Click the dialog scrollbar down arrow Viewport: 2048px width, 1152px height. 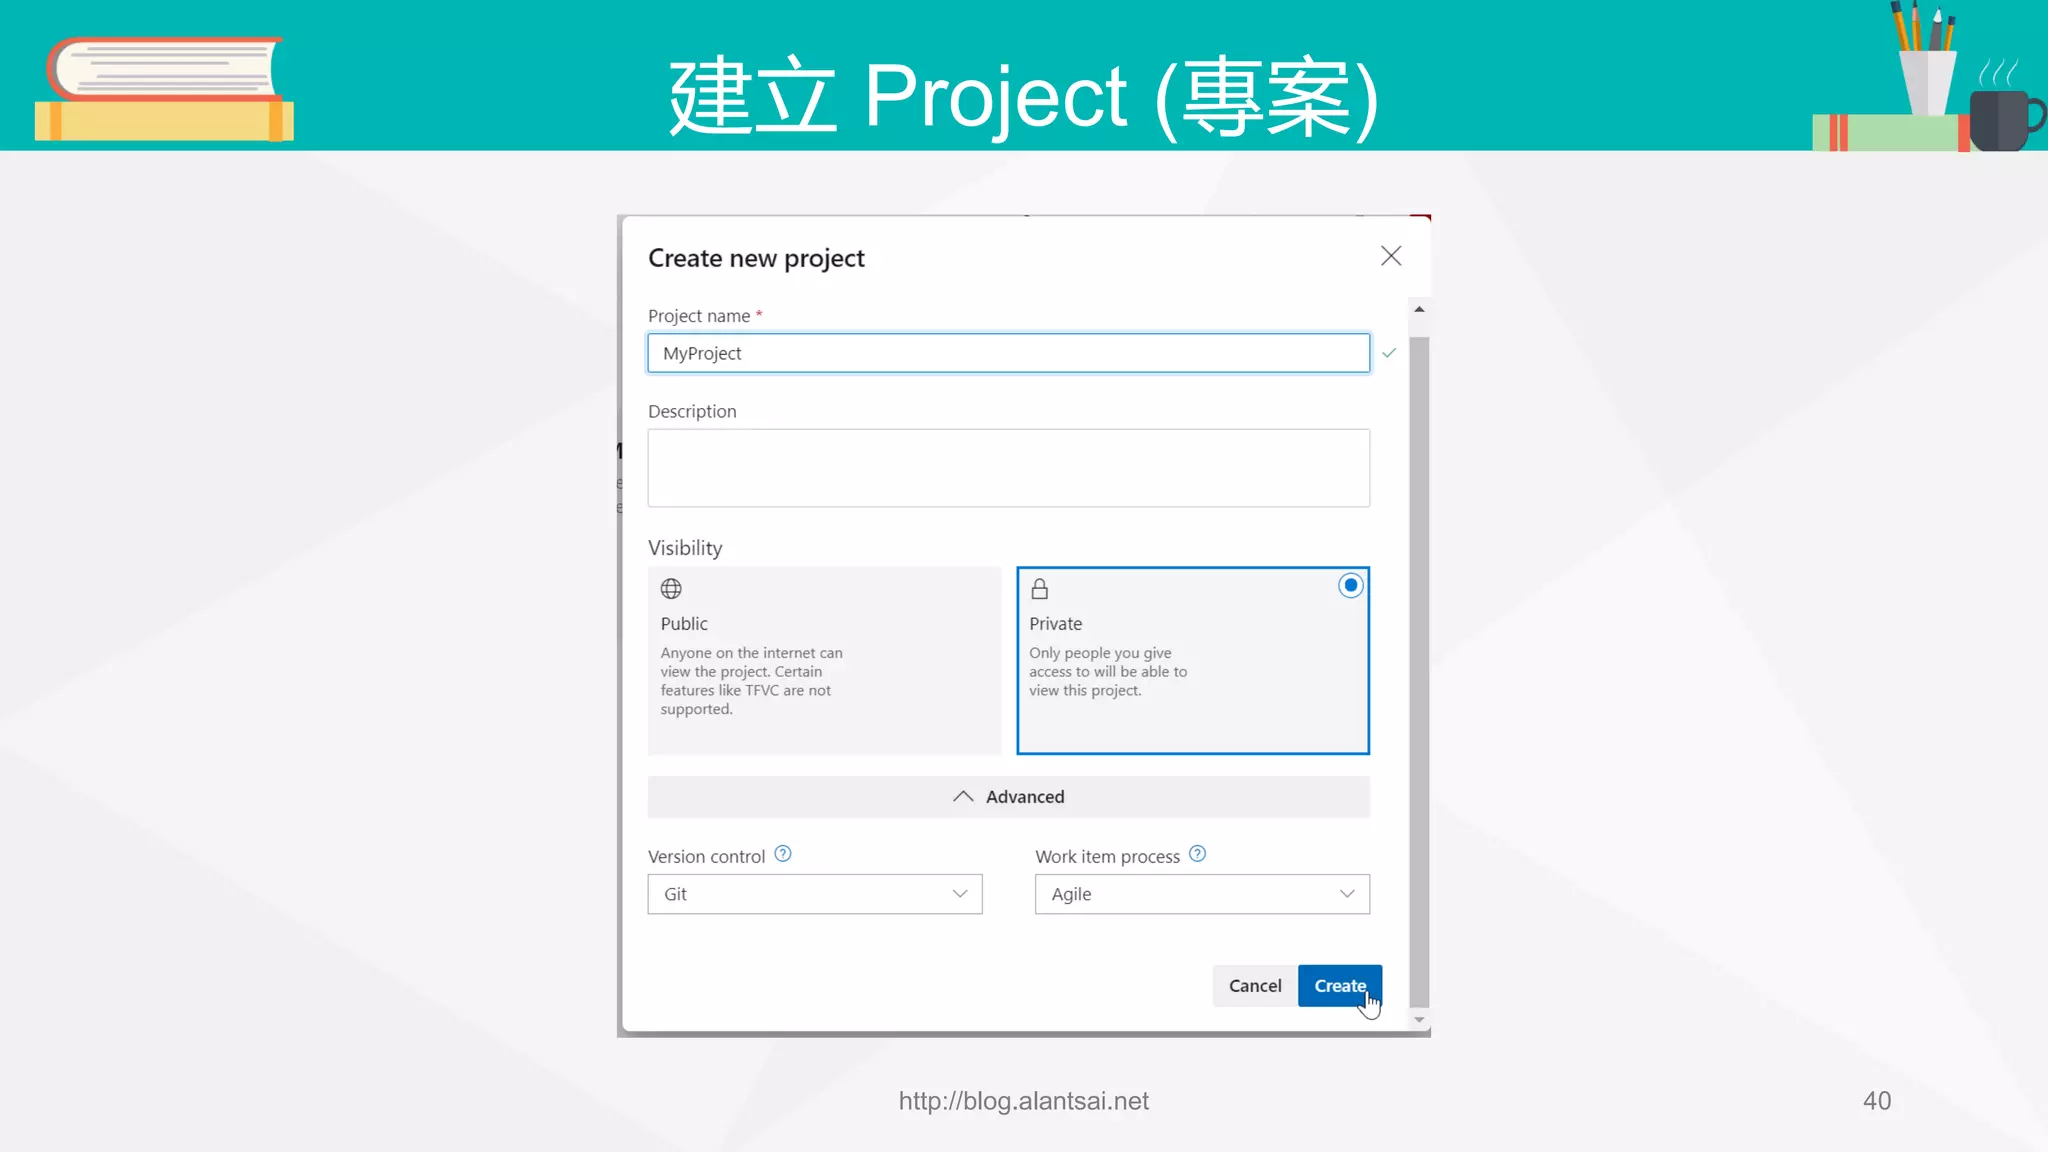point(1418,1020)
